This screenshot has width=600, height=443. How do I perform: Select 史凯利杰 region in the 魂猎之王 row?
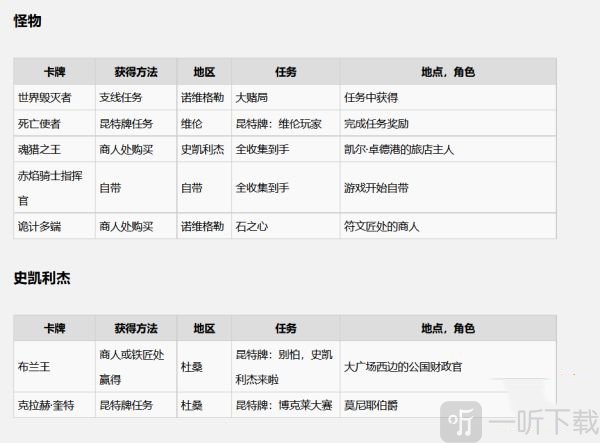[x=202, y=149]
